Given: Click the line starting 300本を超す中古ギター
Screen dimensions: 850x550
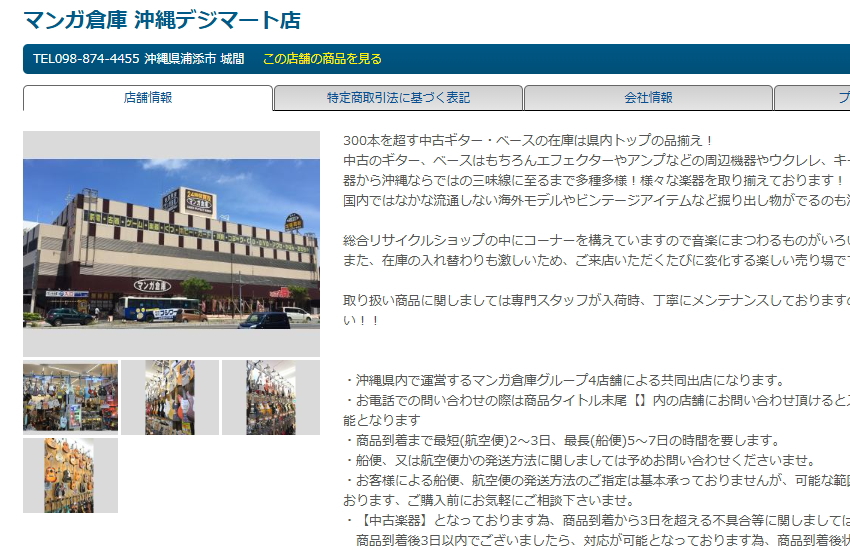Looking at the screenshot, I should (x=529, y=140).
